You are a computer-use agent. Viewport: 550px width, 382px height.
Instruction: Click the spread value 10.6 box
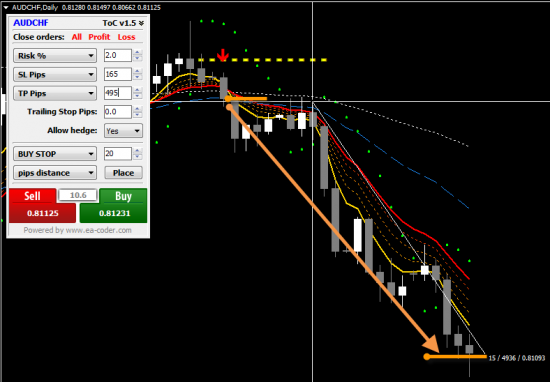(x=78, y=195)
